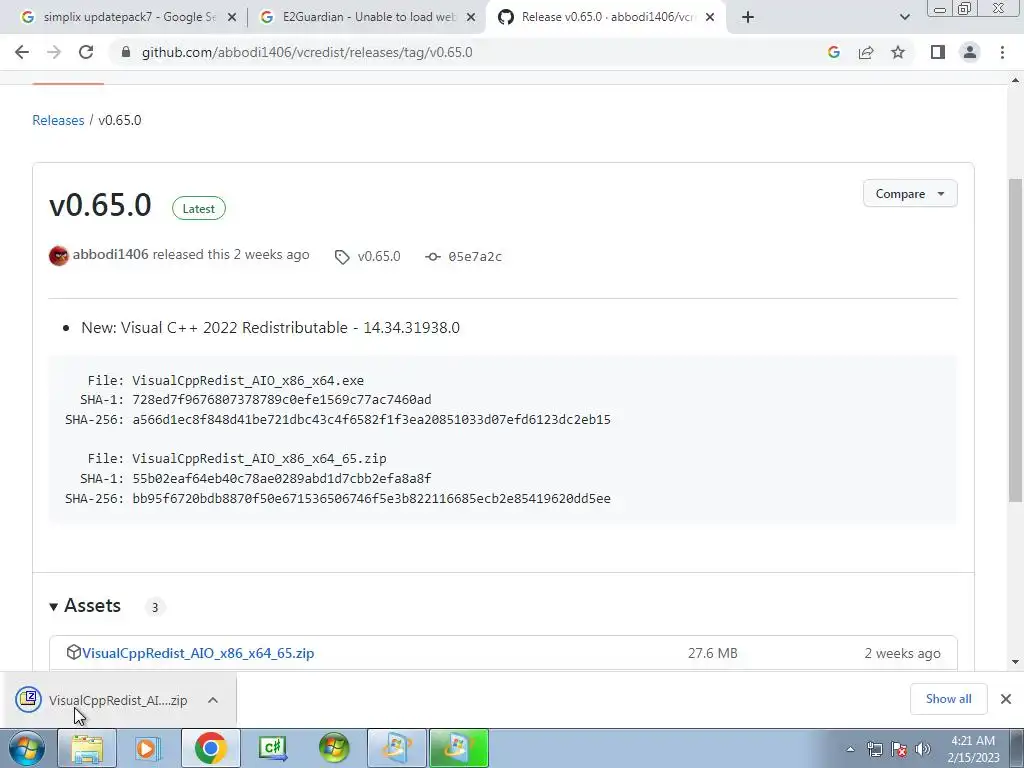The height and width of the screenshot is (768, 1024).
Task: Click the Google icon in address bar
Action: pos(833,52)
